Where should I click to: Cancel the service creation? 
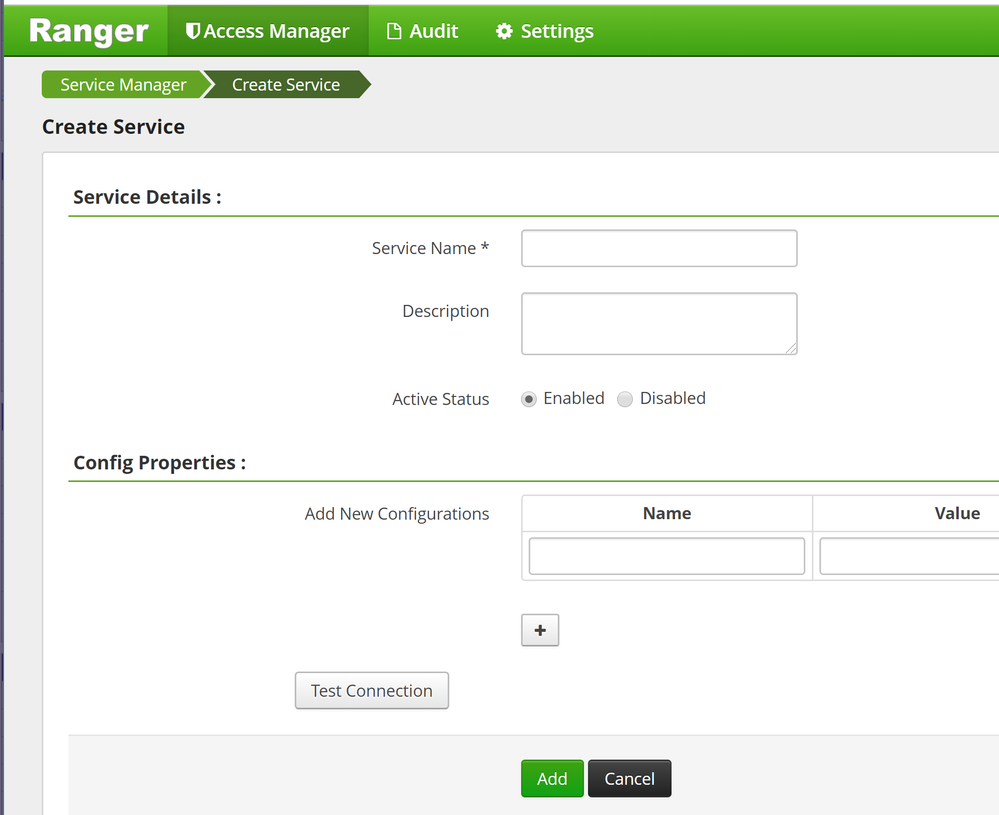coord(629,779)
